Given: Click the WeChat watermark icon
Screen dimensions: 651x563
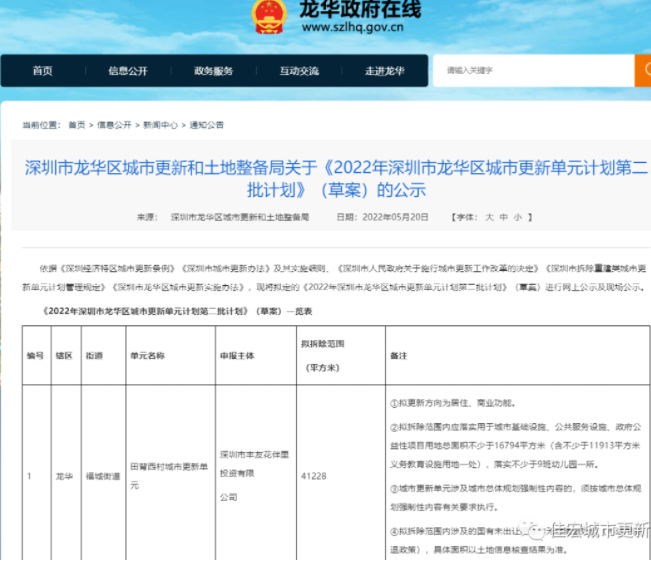Looking at the screenshot, I should (540, 531).
